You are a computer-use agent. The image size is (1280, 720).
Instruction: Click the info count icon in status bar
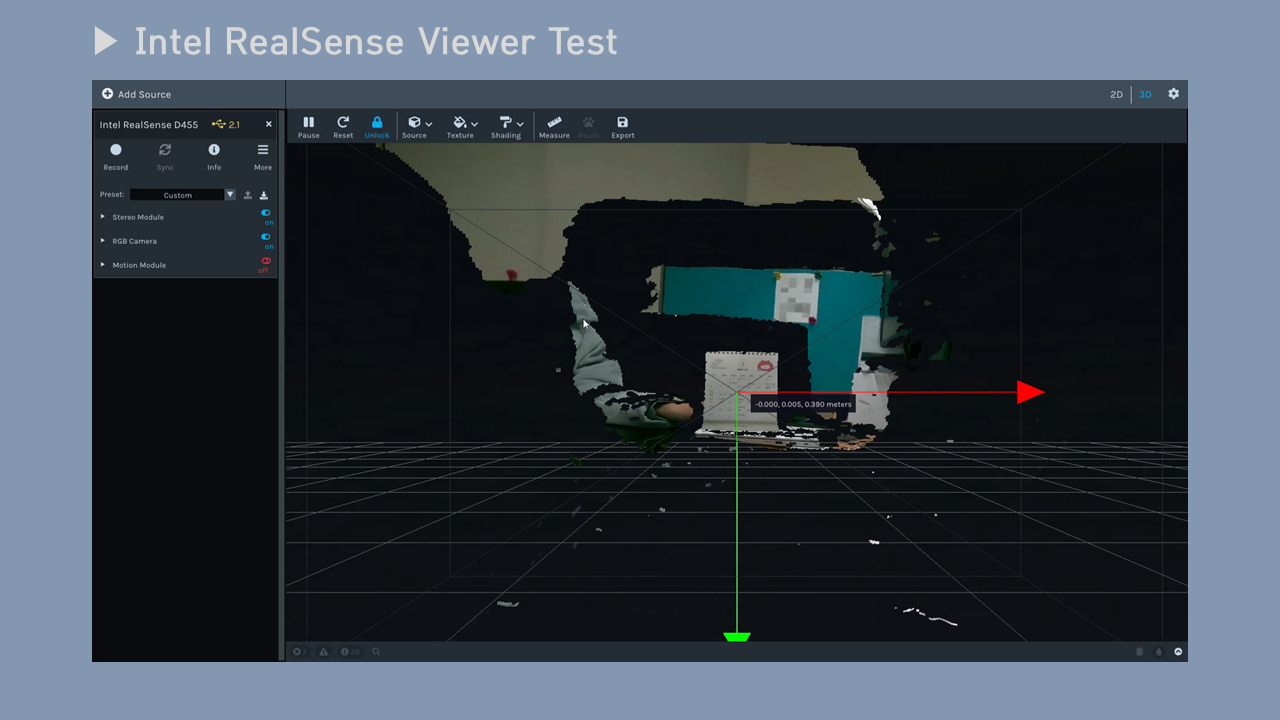point(349,652)
